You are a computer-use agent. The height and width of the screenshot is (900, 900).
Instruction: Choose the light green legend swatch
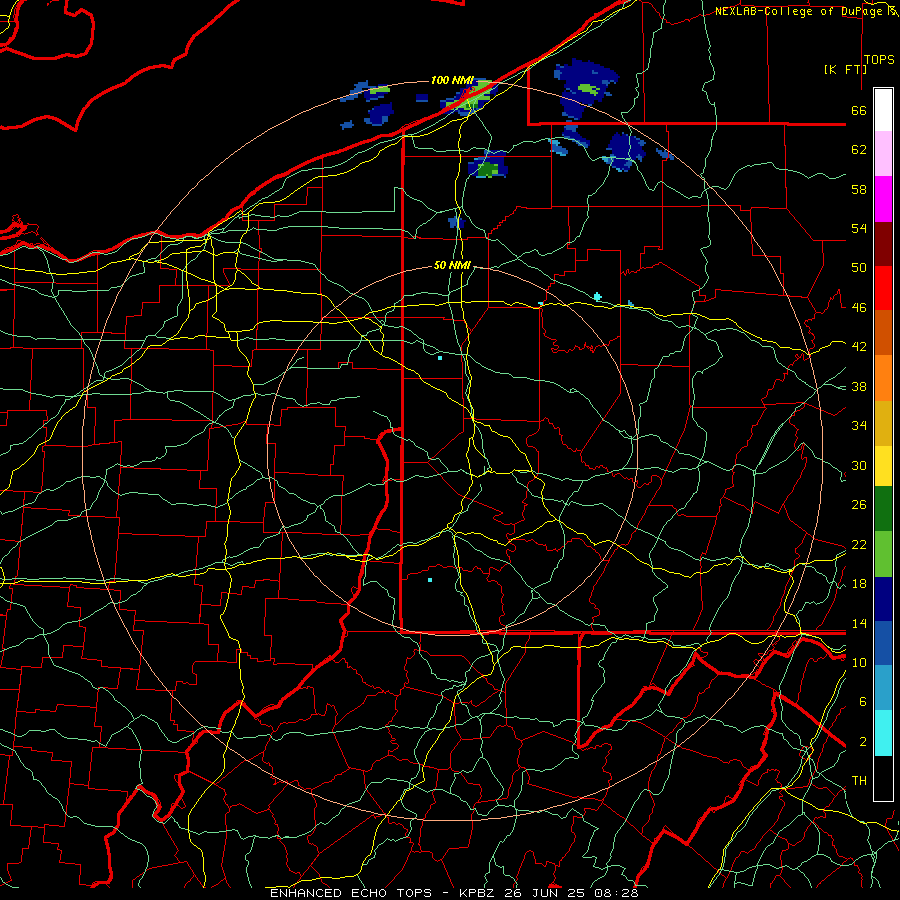883,554
